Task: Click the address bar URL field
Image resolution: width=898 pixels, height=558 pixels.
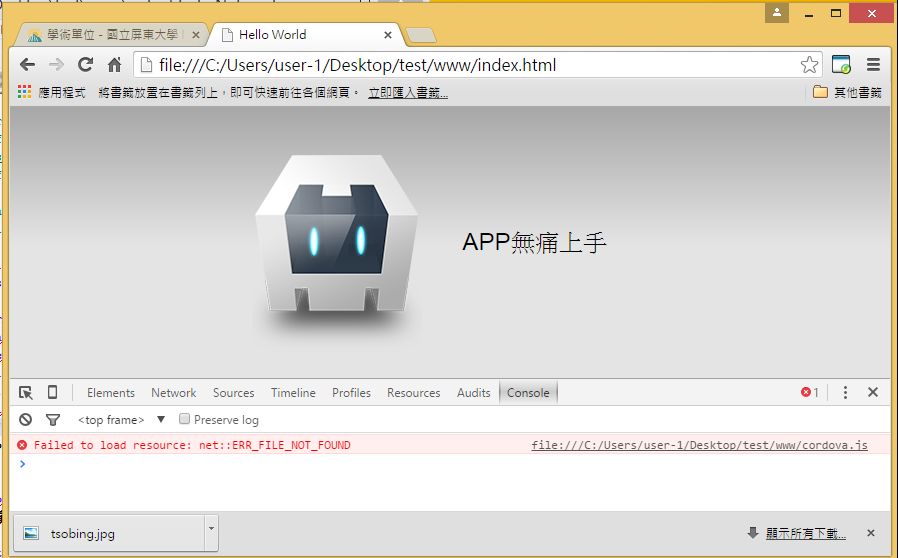Action: 460,65
